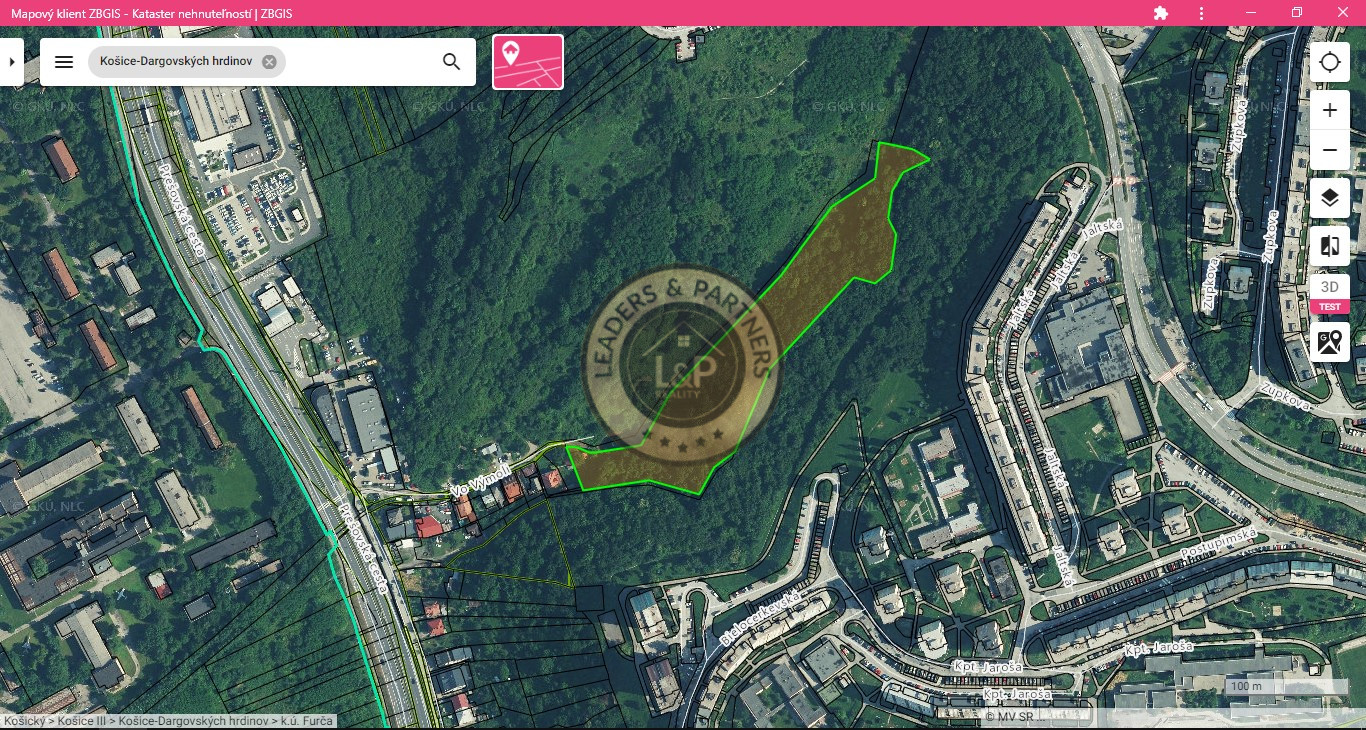Click inside the search input field
This screenshot has width=1366, height=730.
[360, 62]
